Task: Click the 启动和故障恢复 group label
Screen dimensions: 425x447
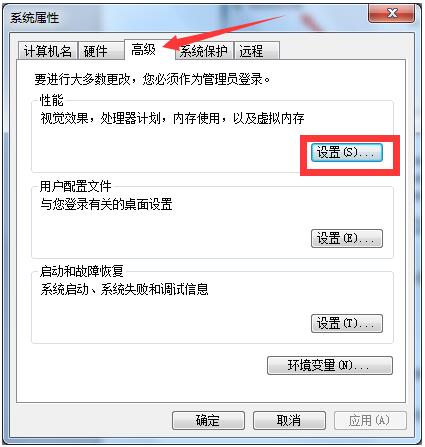Action: point(82,271)
